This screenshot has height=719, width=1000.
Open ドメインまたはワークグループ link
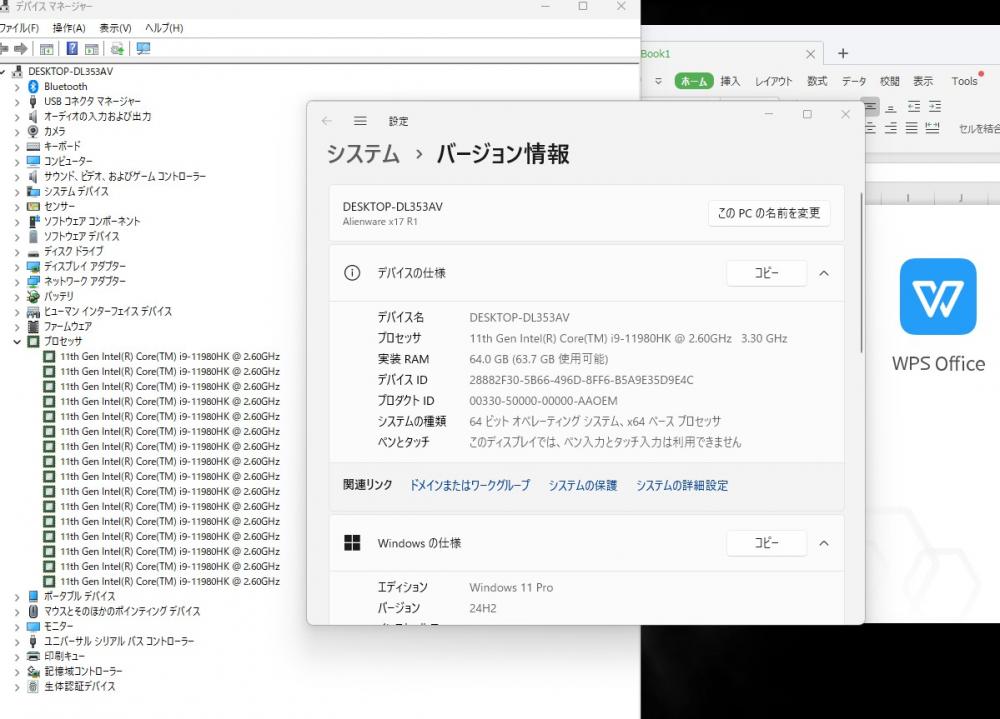click(469, 485)
